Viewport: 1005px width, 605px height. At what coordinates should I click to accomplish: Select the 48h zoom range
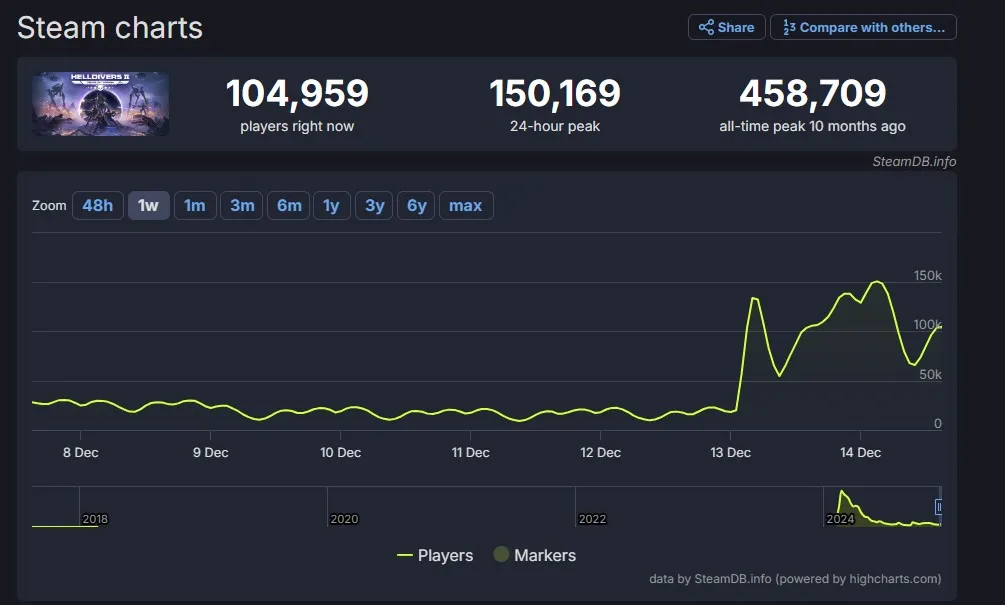97,206
